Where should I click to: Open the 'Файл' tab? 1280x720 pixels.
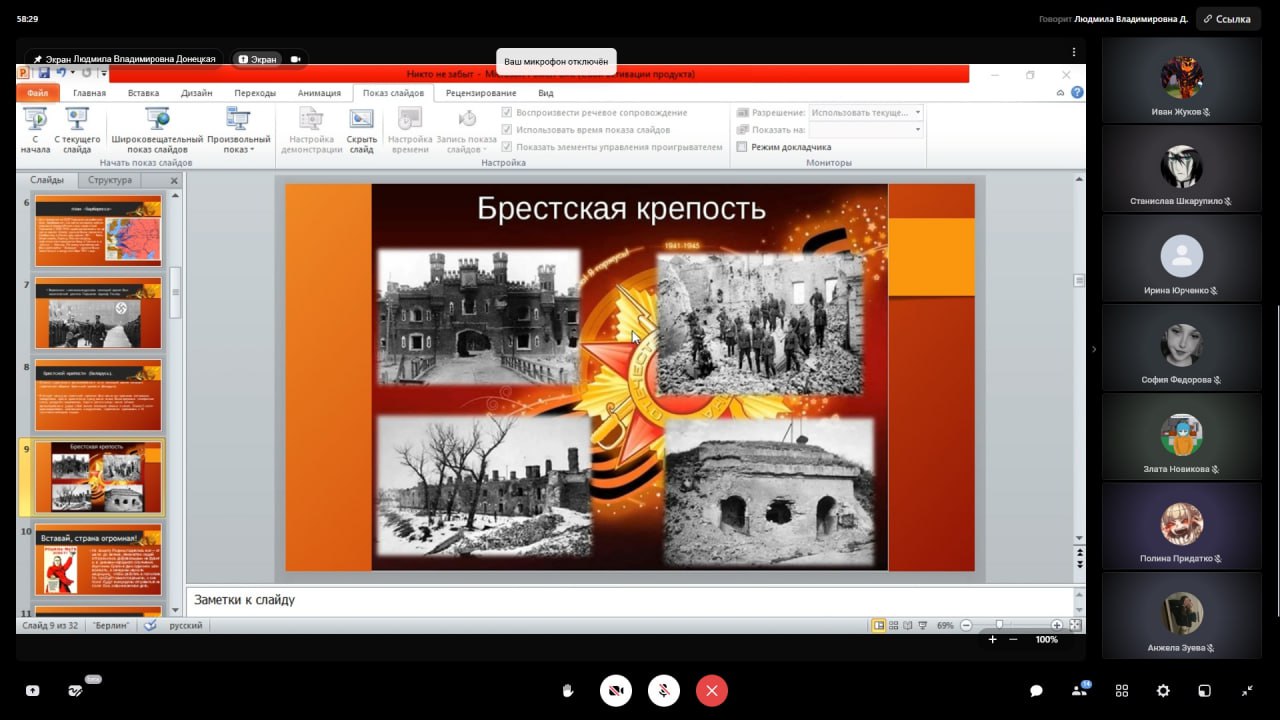point(38,93)
